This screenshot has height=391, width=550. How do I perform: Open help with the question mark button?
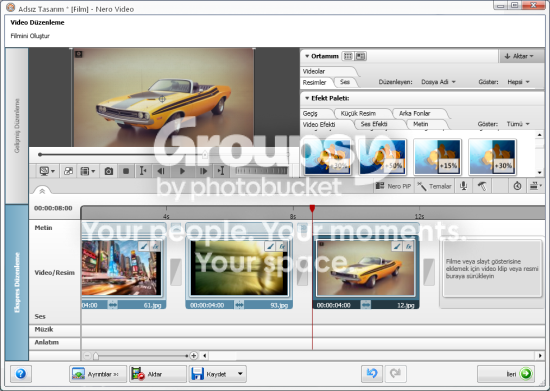(21, 374)
